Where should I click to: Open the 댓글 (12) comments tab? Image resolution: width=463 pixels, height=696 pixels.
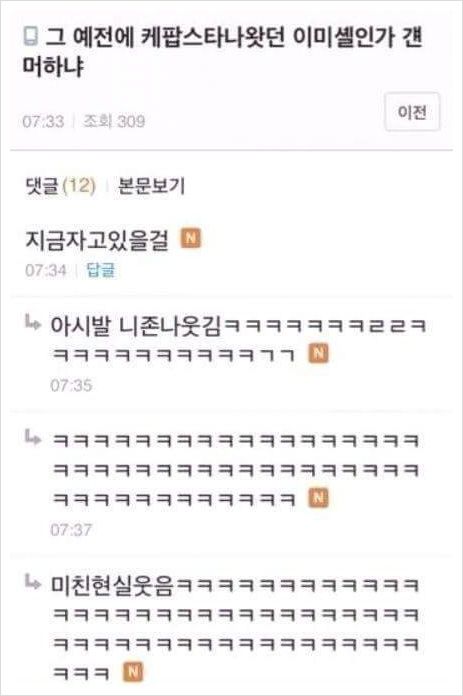tap(60, 186)
